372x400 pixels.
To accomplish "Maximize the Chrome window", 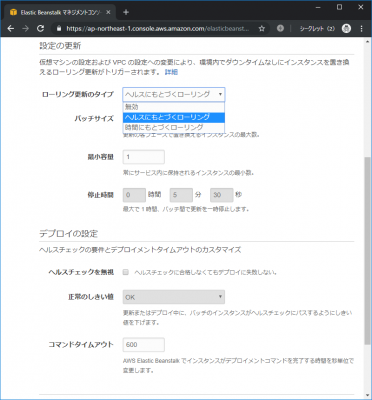I will (x=339, y=7).
